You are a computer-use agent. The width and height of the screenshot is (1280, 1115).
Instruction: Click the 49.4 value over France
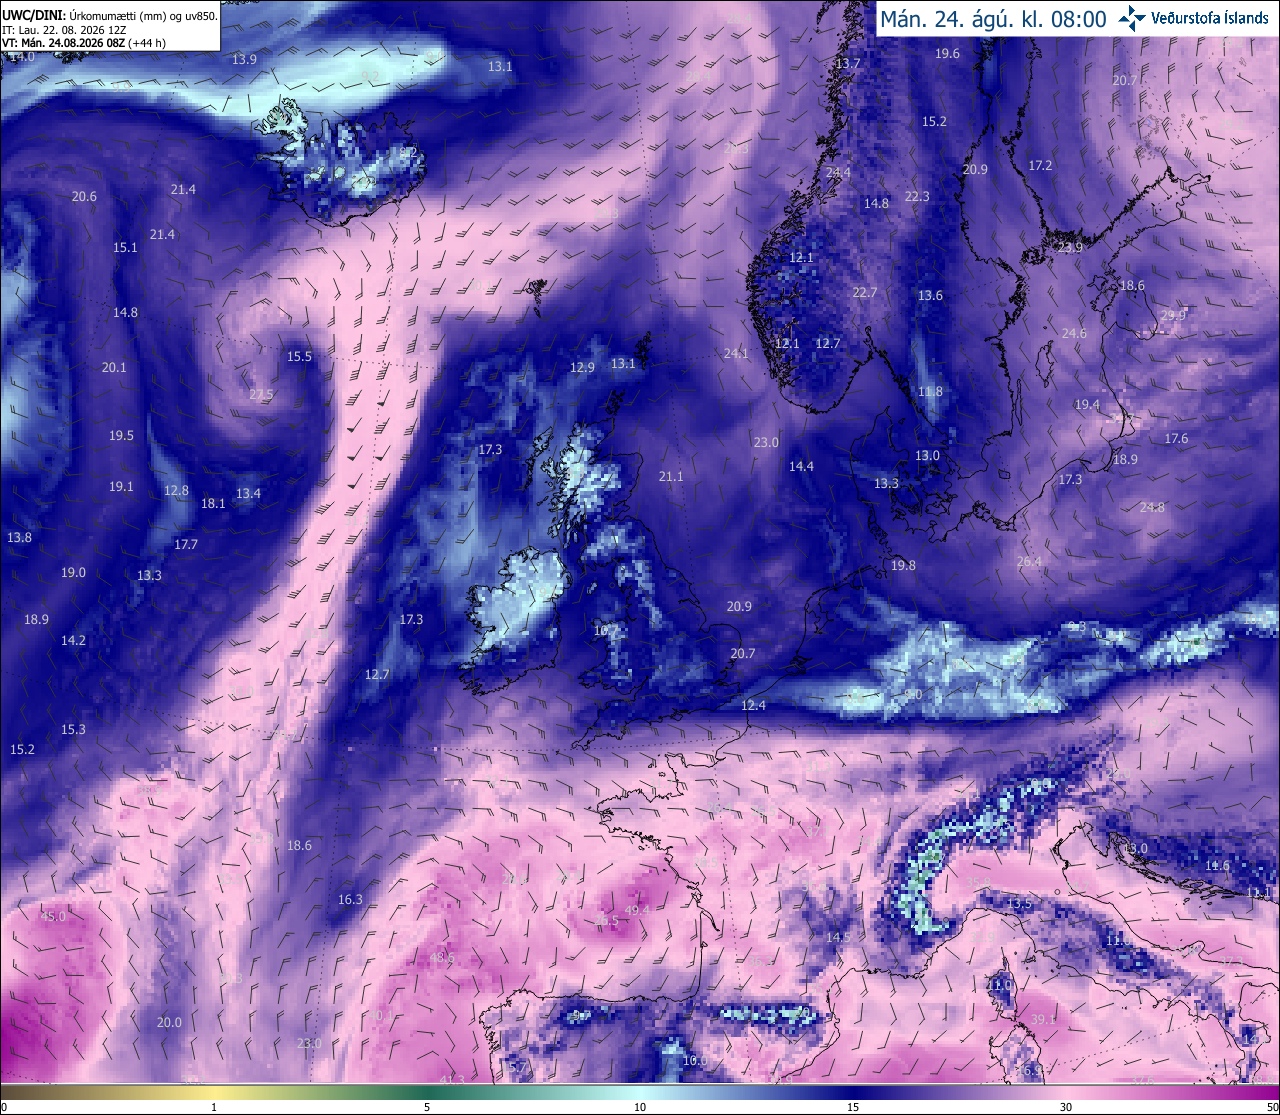click(637, 910)
